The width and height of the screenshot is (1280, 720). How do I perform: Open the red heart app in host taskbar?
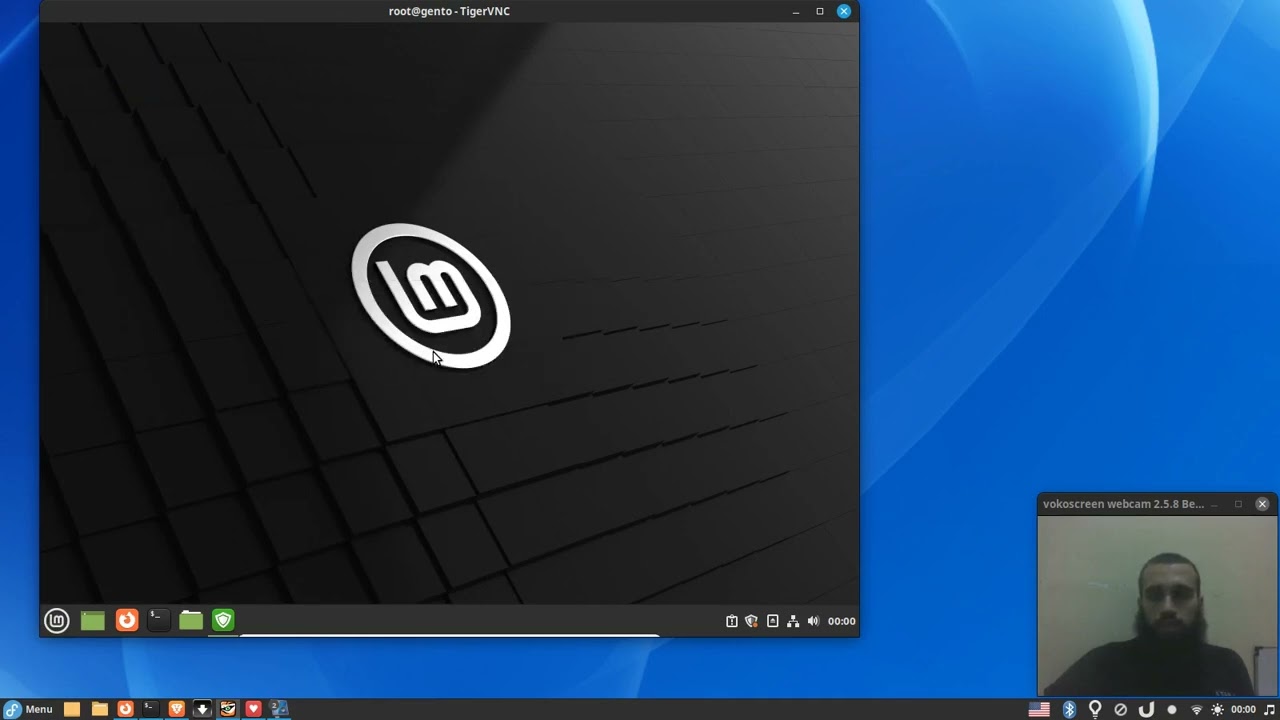(x=253, y=709)
